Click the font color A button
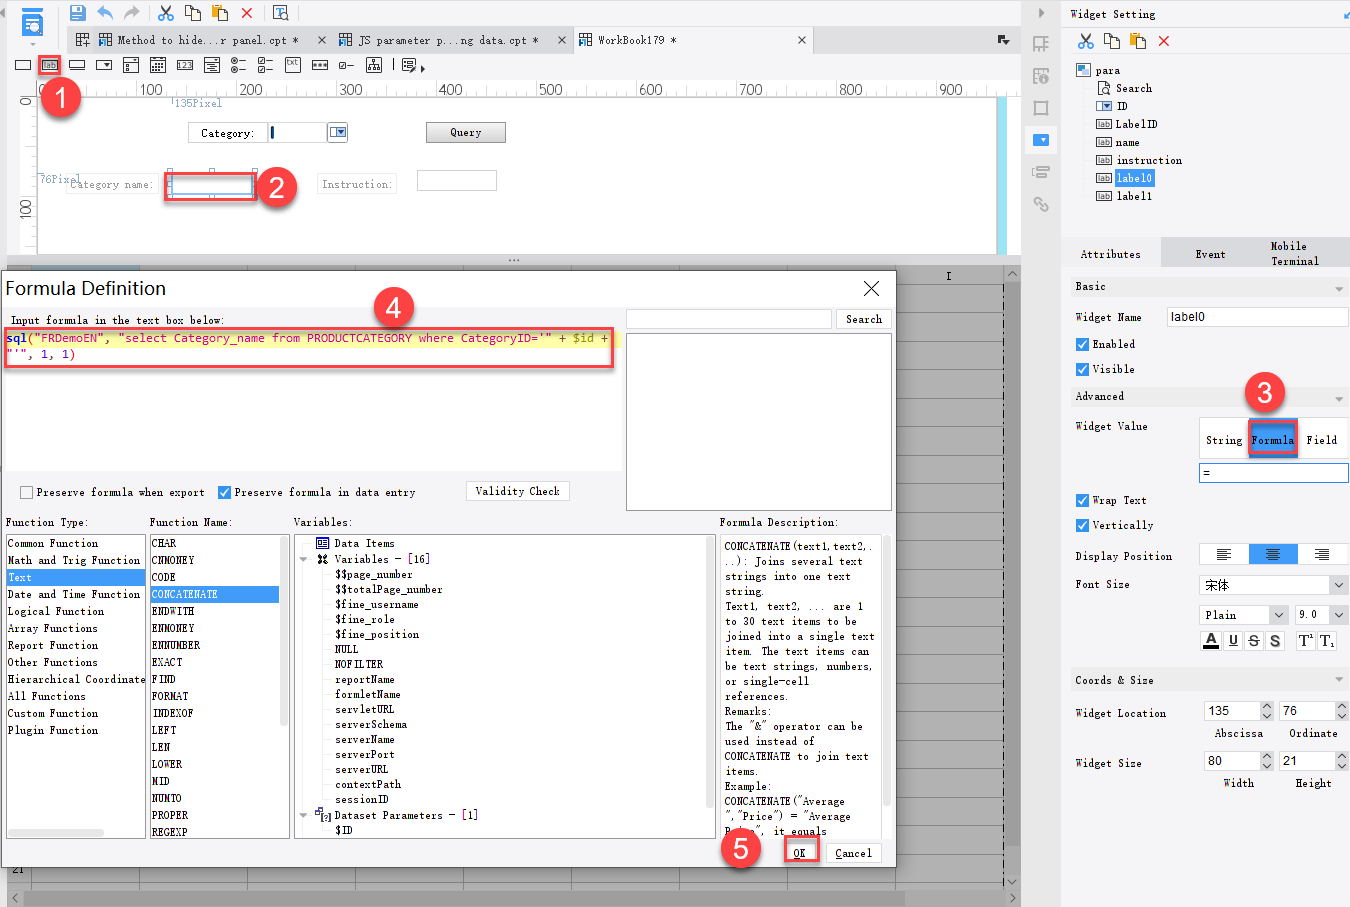Image resolution: width=1350 pixels, height=907 pixels. 1211,641
